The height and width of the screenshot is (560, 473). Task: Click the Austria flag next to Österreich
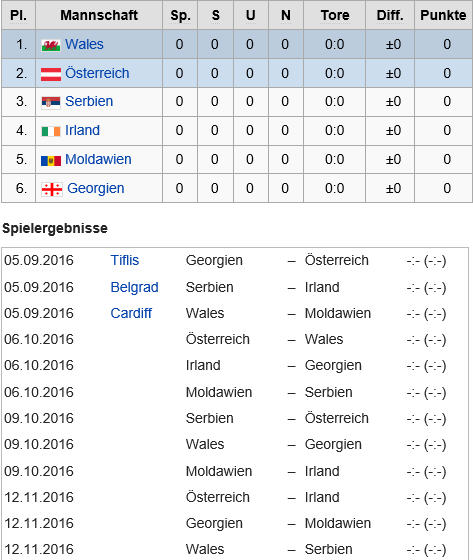pyautogui.click(x=51, y=74)
